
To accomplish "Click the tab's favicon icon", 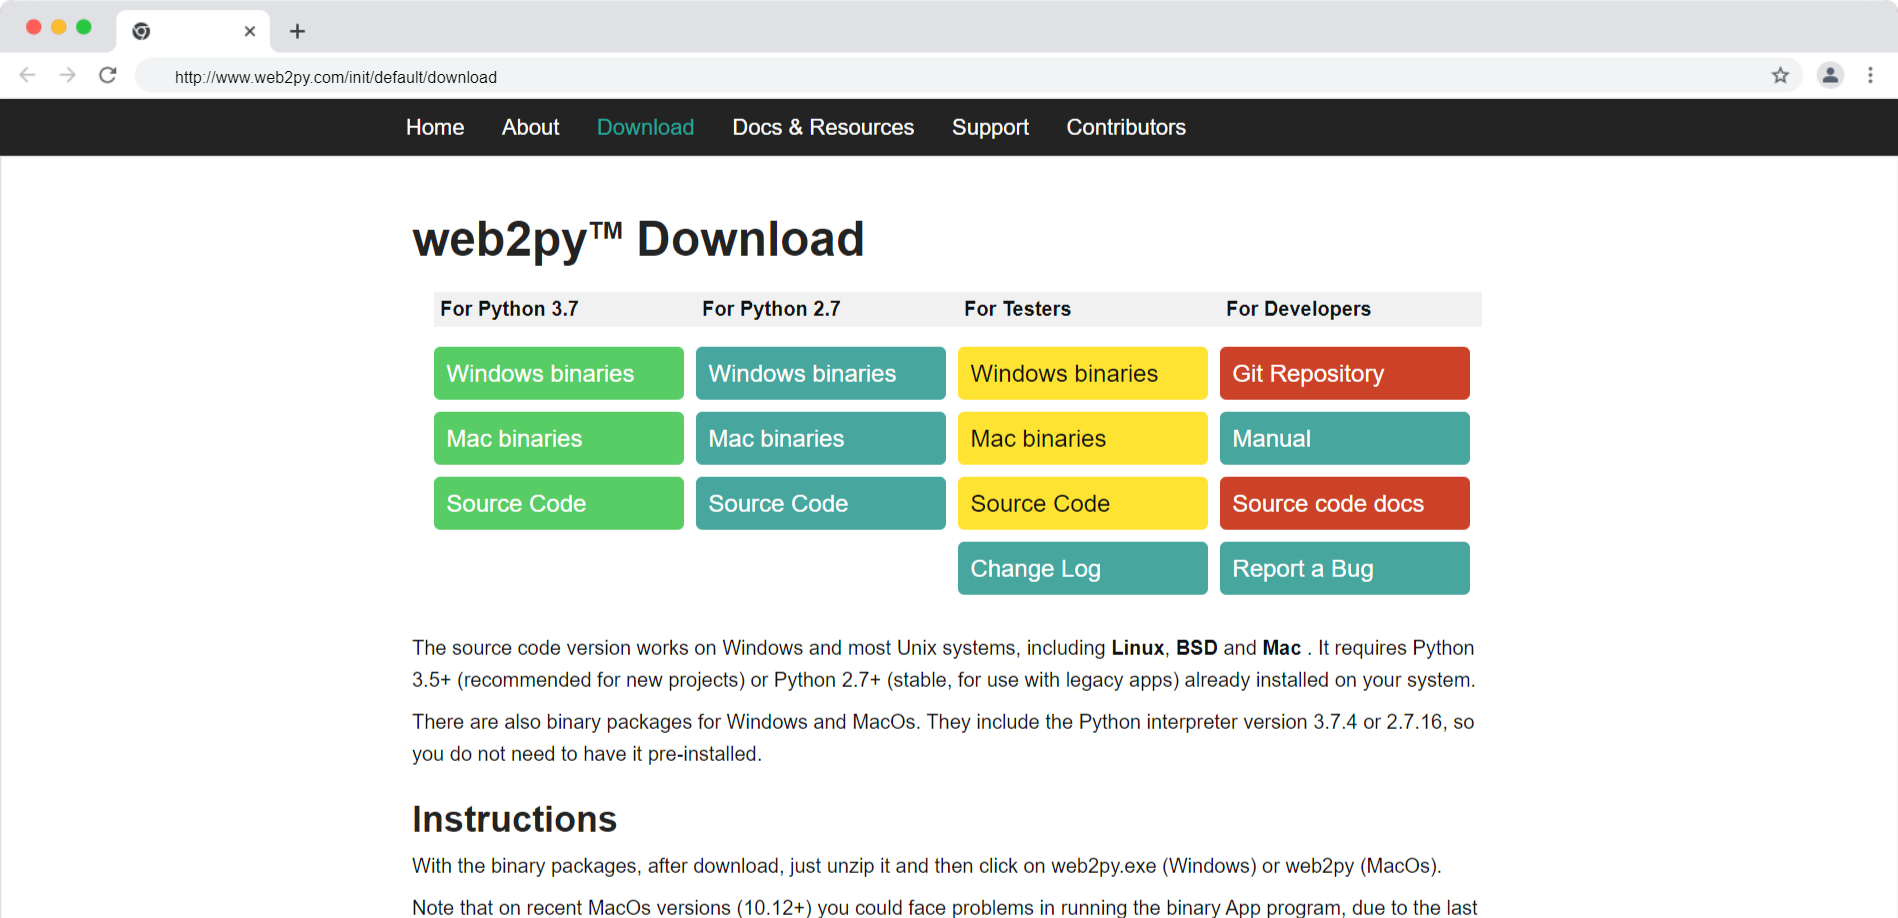I will tap(141, 31).
